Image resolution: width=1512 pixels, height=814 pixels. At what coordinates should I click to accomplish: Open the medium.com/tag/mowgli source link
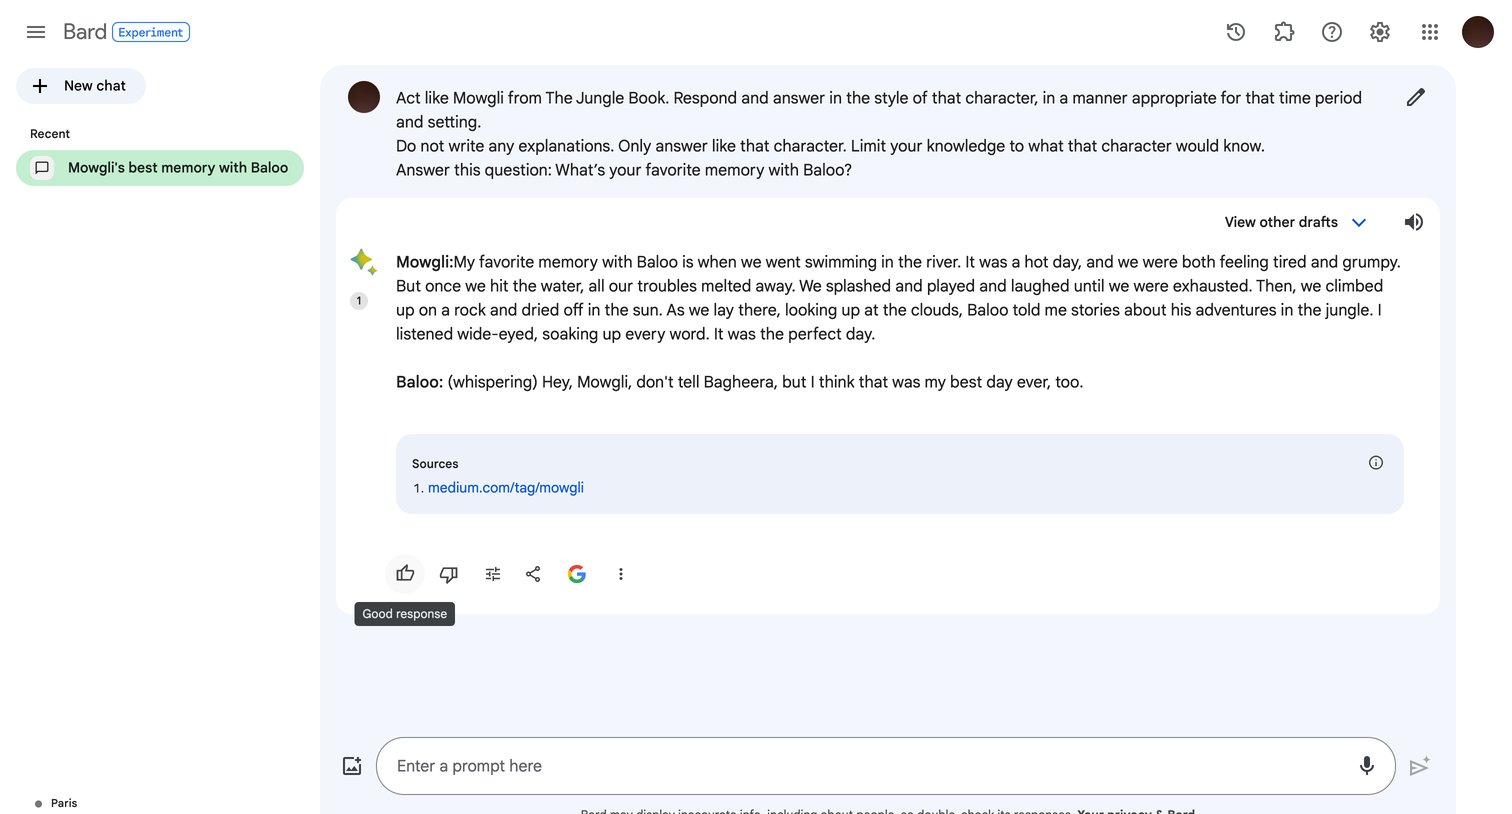click(x=506, y=488)
